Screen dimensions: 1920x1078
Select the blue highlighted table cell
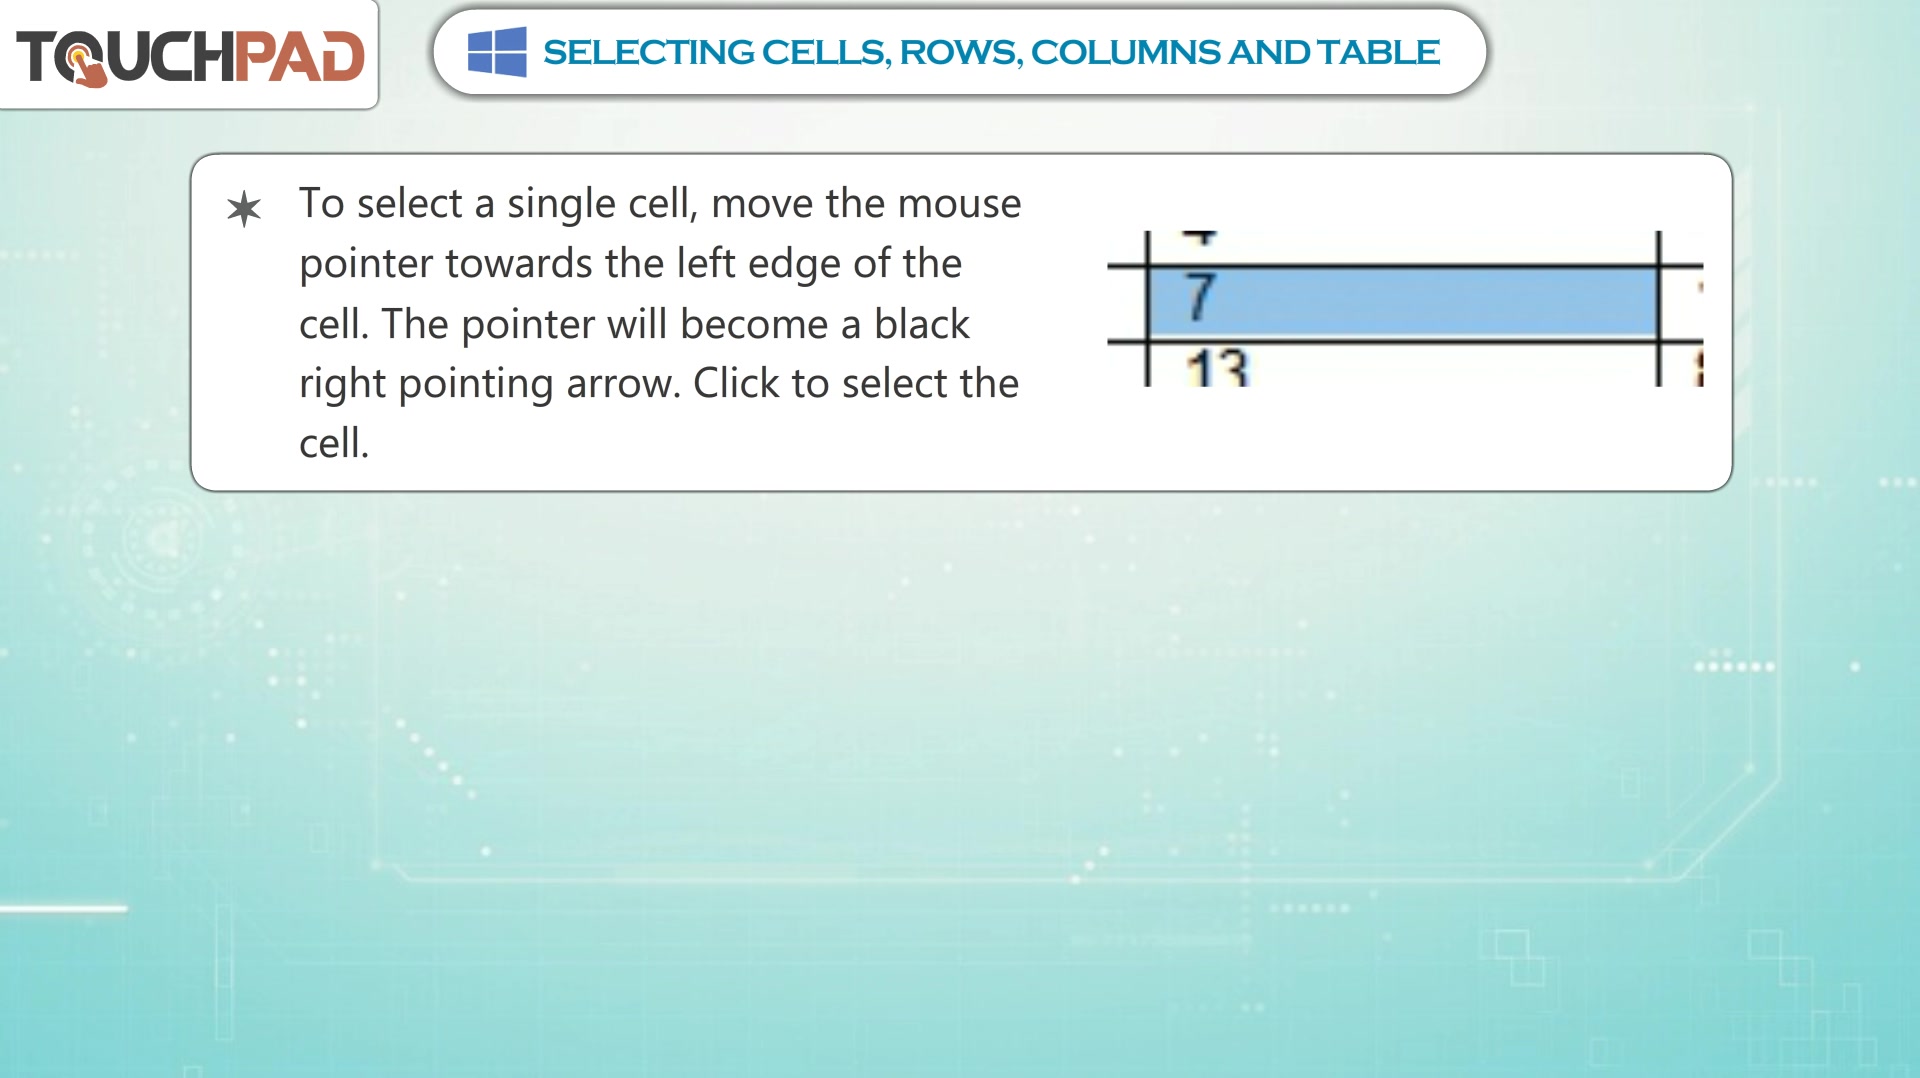[x=1403, y=302]
